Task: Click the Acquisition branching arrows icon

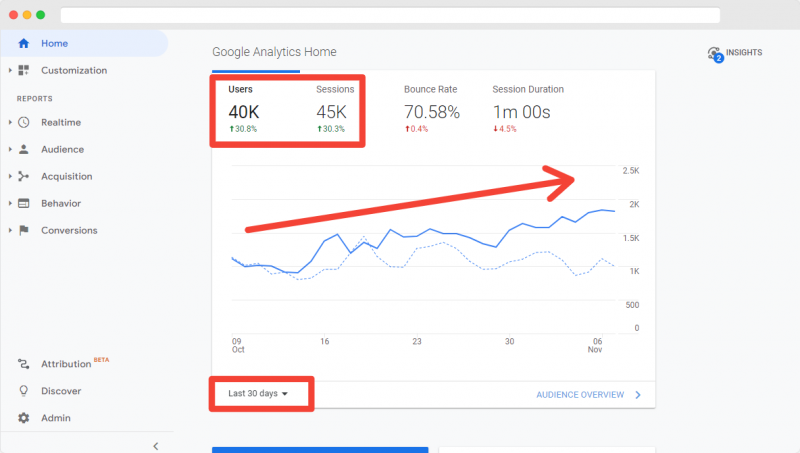Action: [x=23, y=177]
